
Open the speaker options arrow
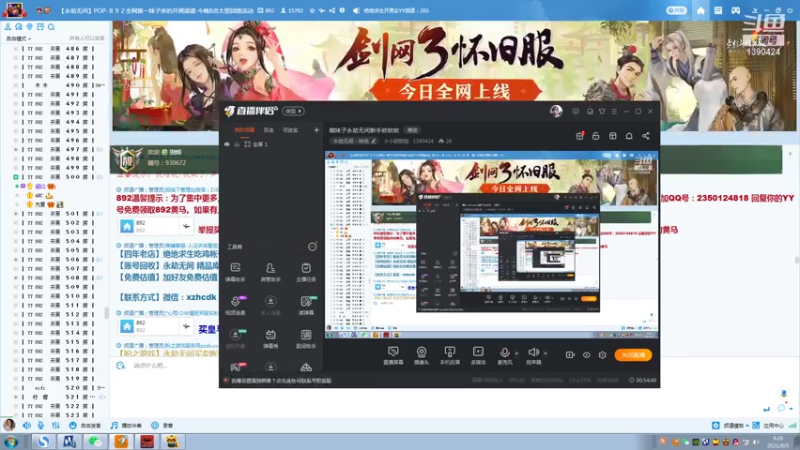coord(545,353)
